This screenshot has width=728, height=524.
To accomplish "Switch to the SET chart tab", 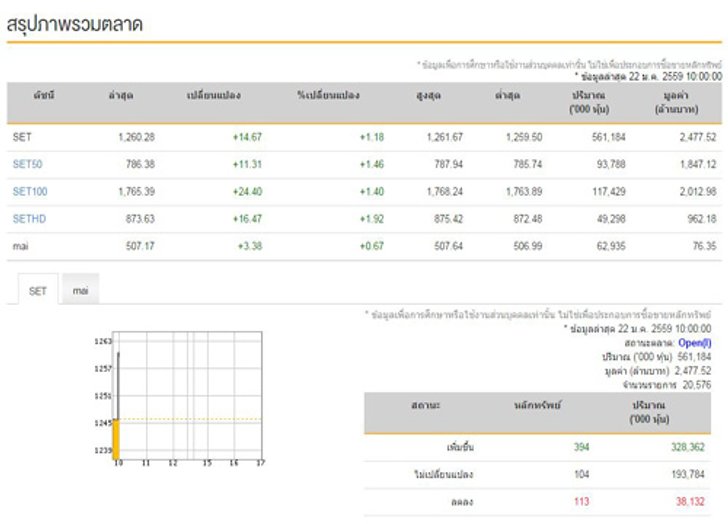I will click(x=38, y=291).
